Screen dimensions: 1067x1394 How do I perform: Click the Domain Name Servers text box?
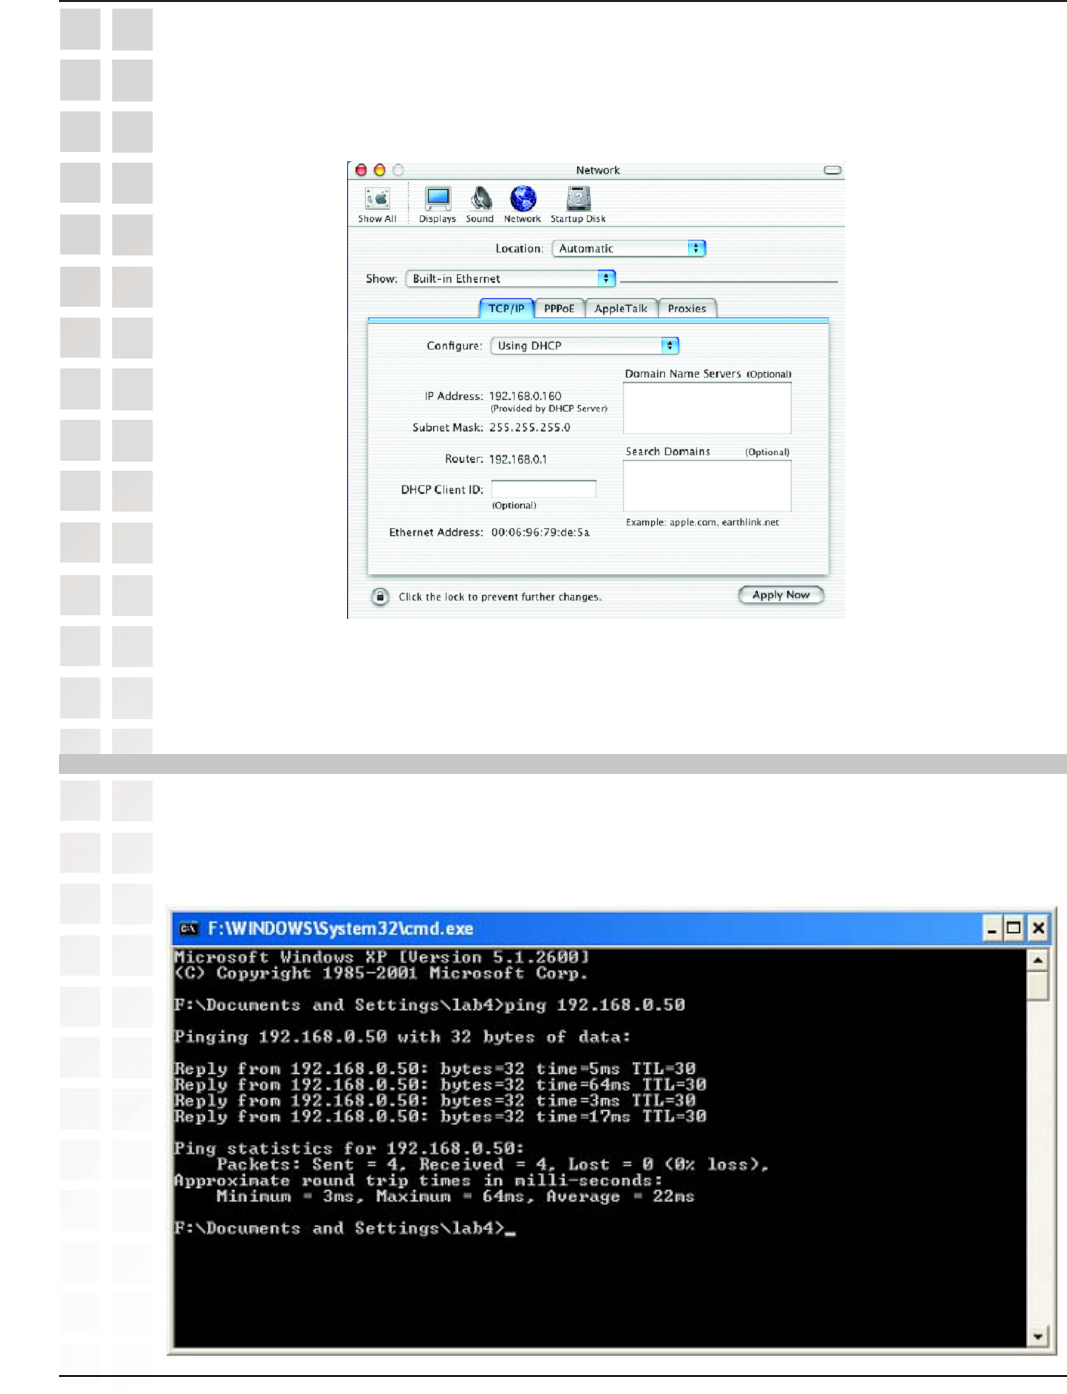coord(707,408)
